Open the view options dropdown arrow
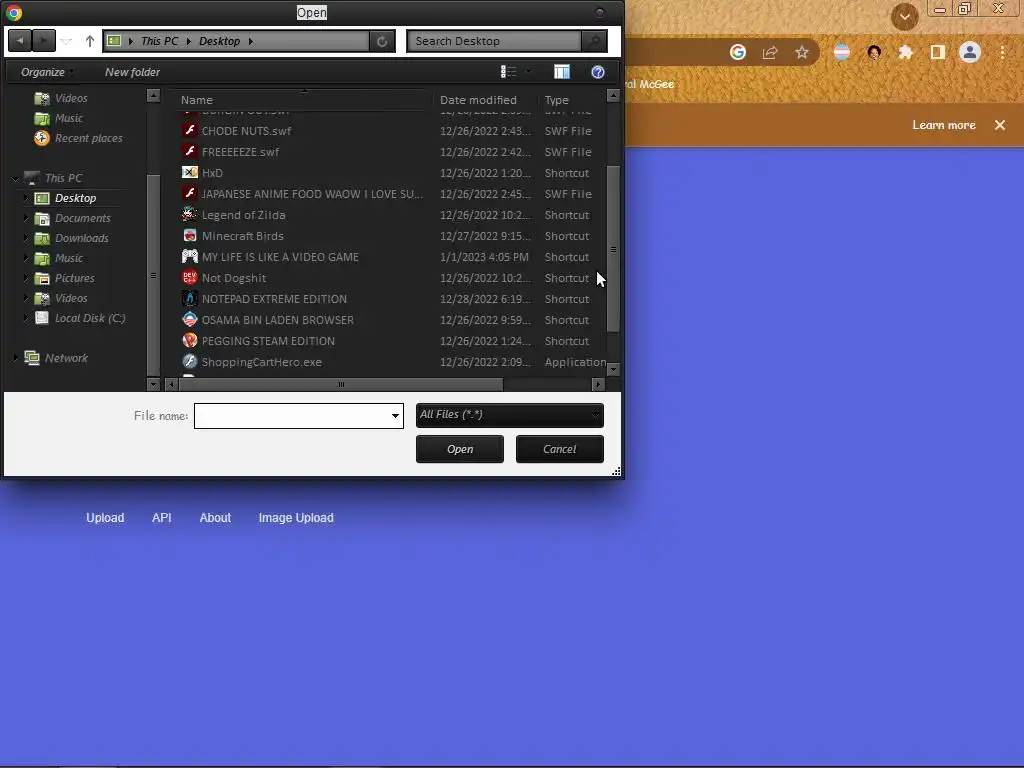1024x768 pixels. tap(528, 72)
